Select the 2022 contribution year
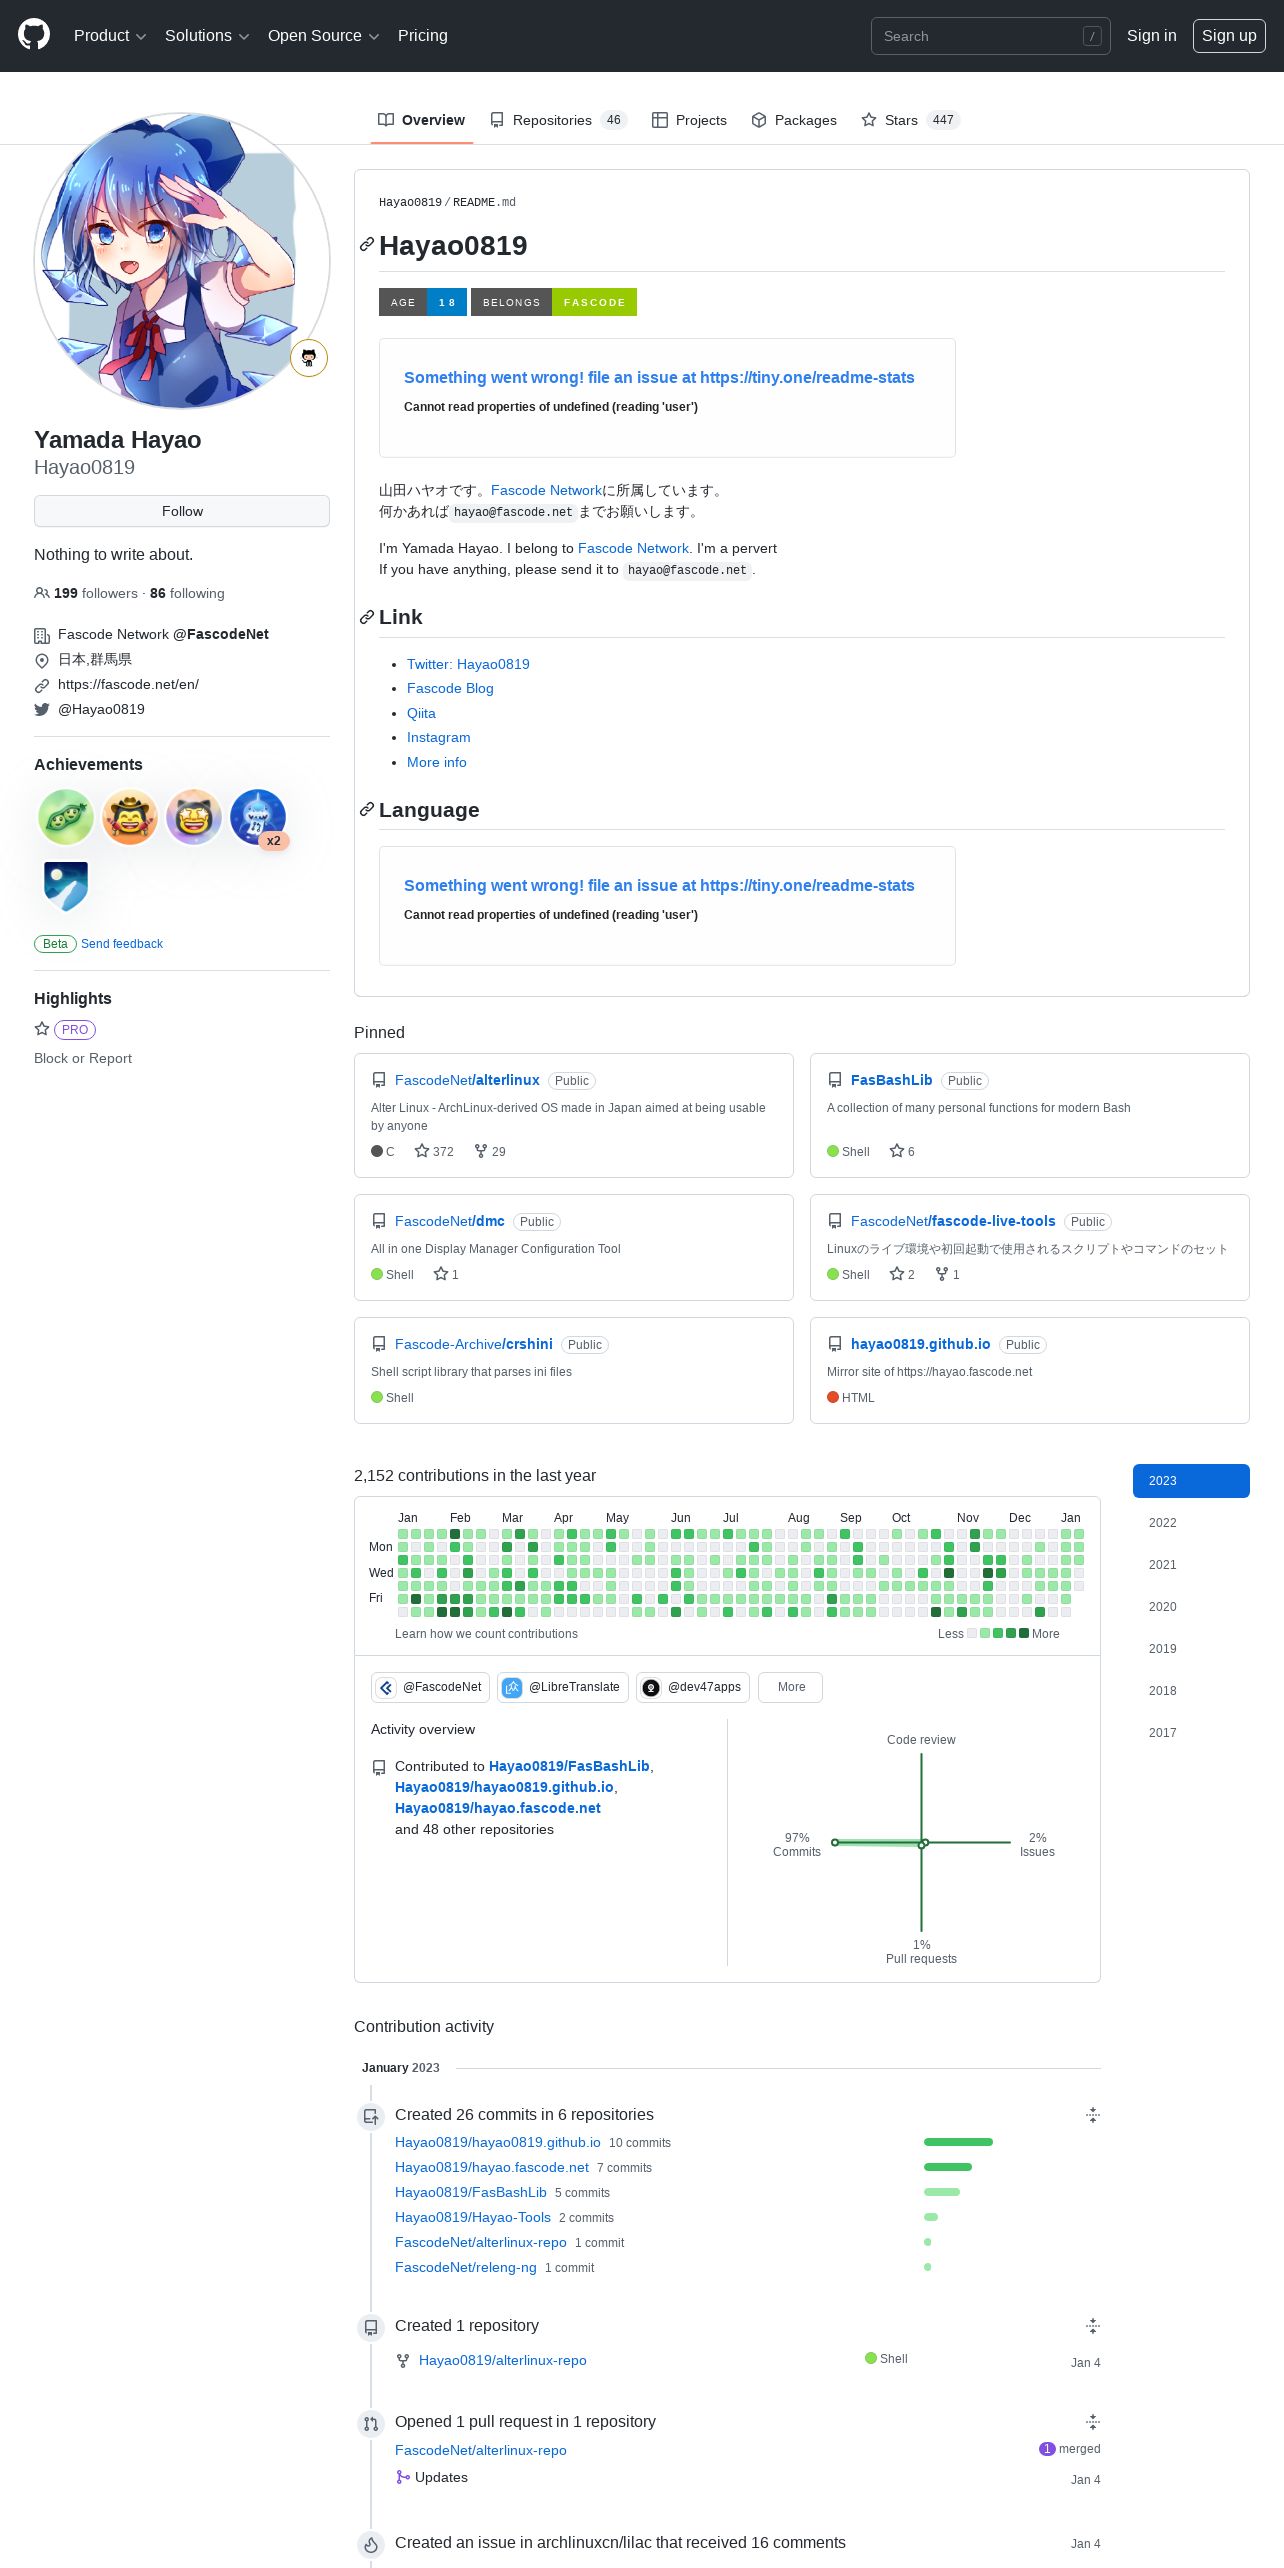This screenshot has width=1284, height=2568. pos(1191,1523)
